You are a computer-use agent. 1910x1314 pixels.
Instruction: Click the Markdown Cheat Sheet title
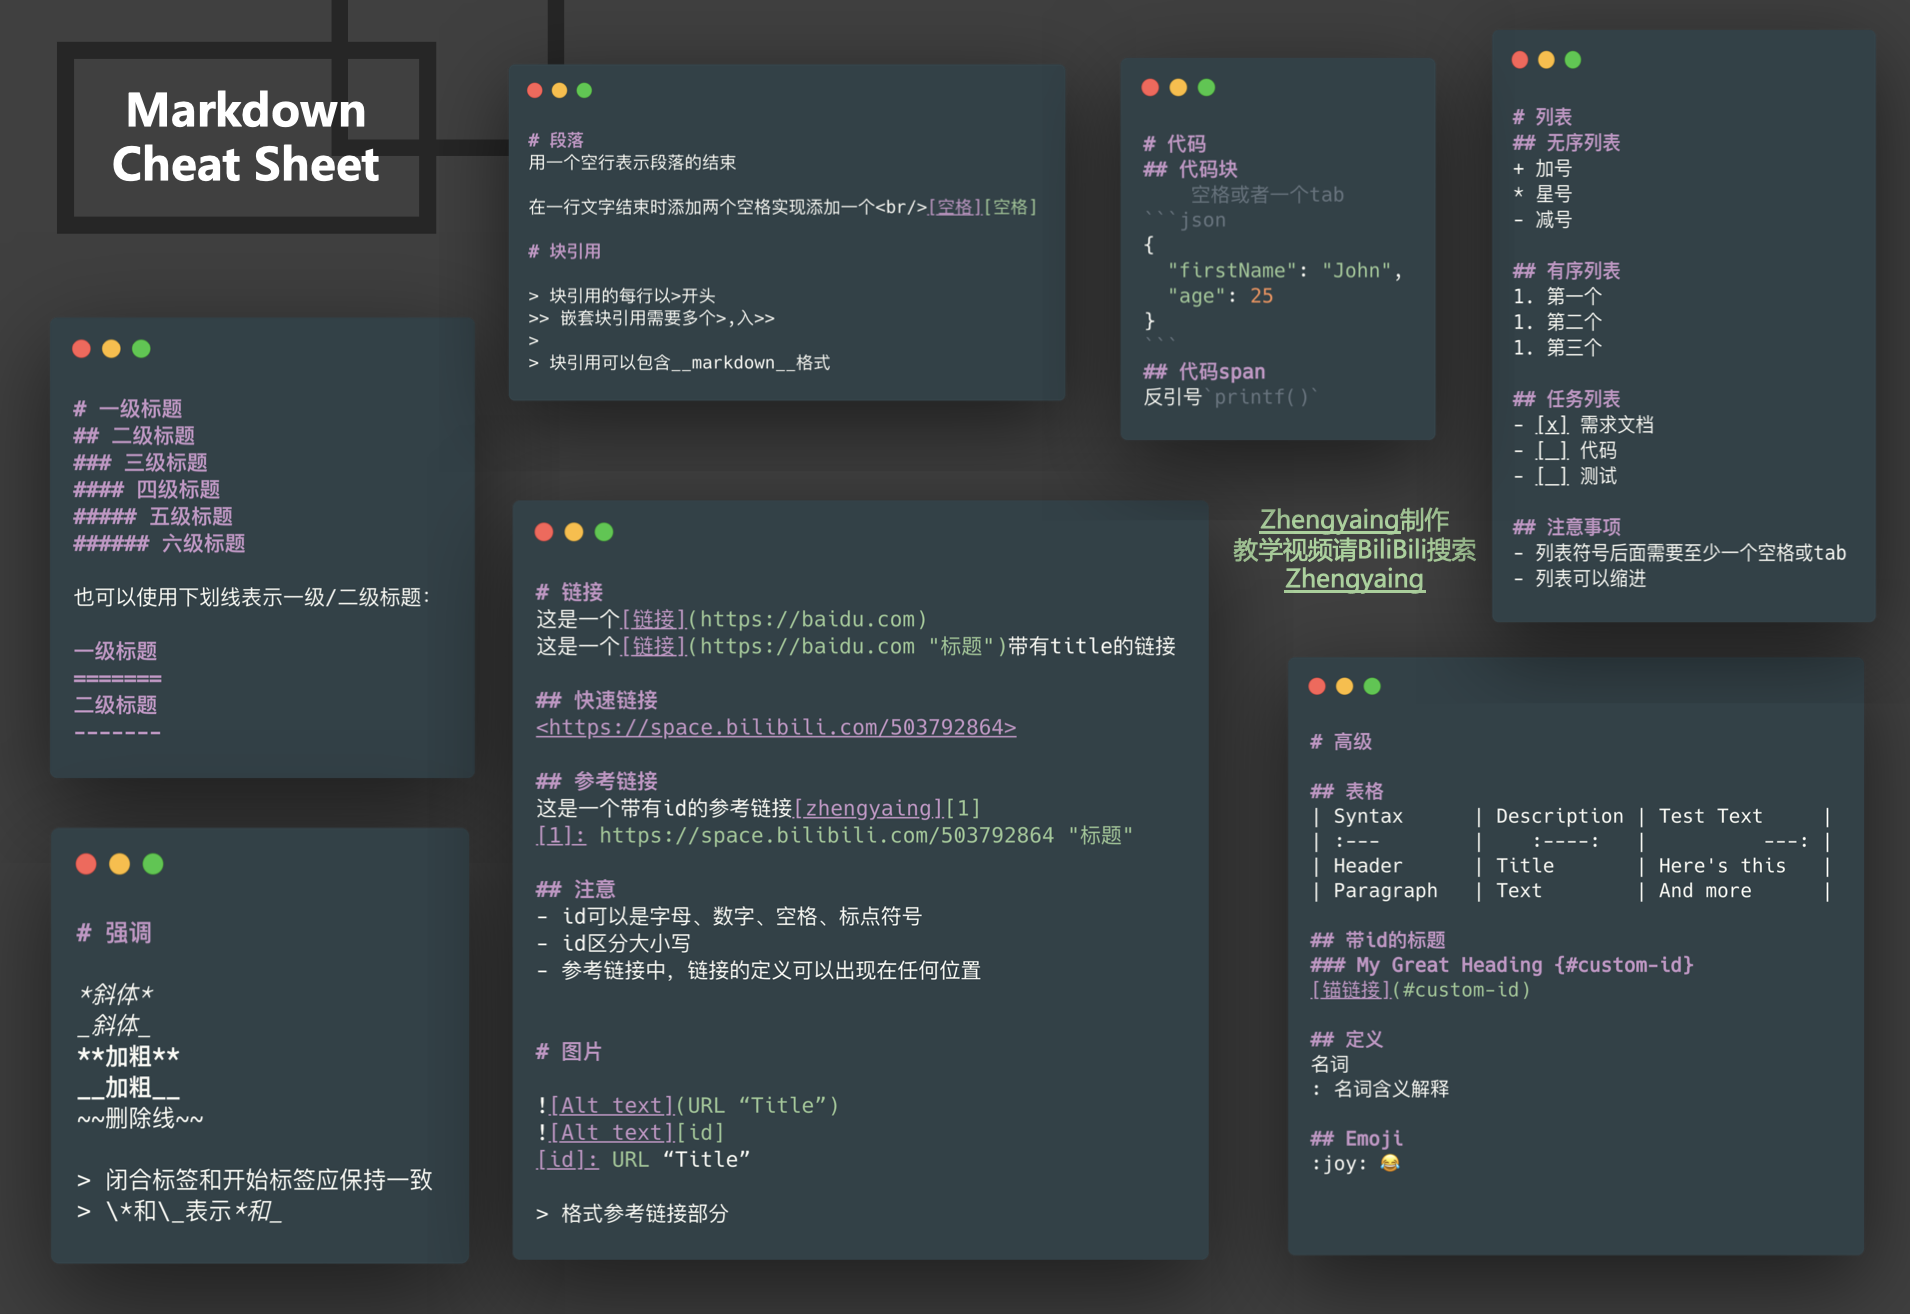tap(246, 137)
